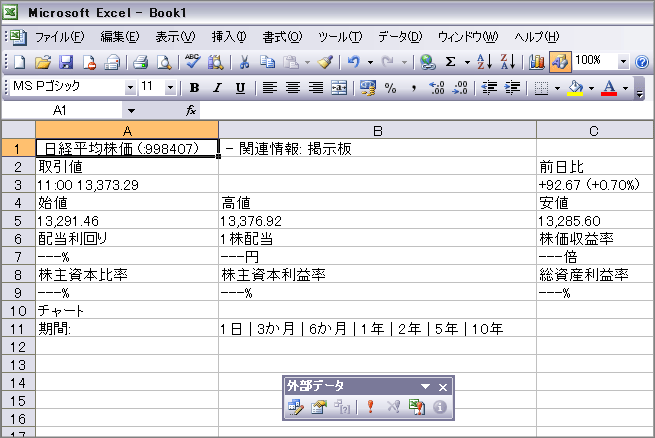Open Excel Help with the question mark icon
655x438 pixels.
642,63
